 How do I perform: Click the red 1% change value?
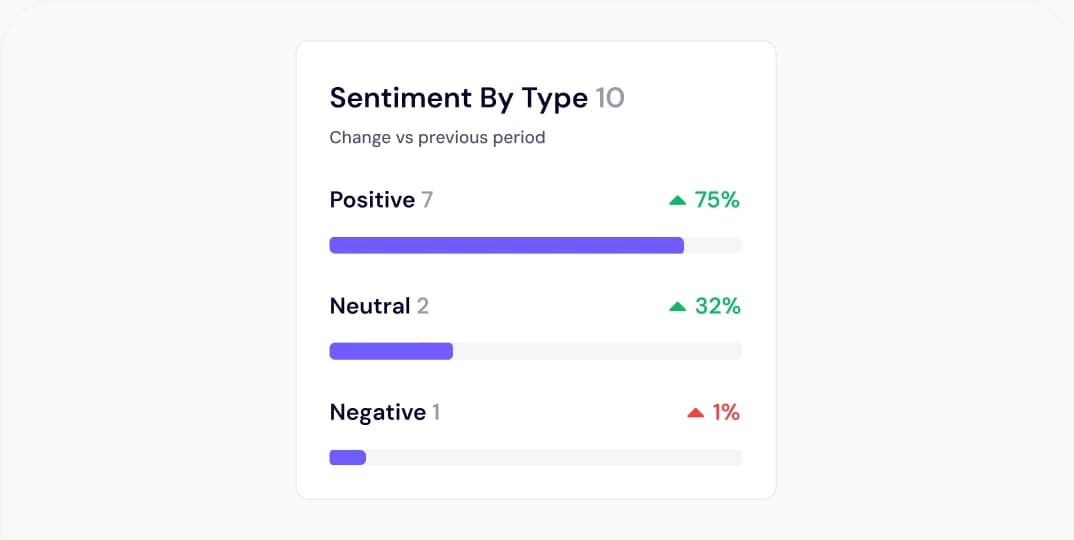(726, 413)
